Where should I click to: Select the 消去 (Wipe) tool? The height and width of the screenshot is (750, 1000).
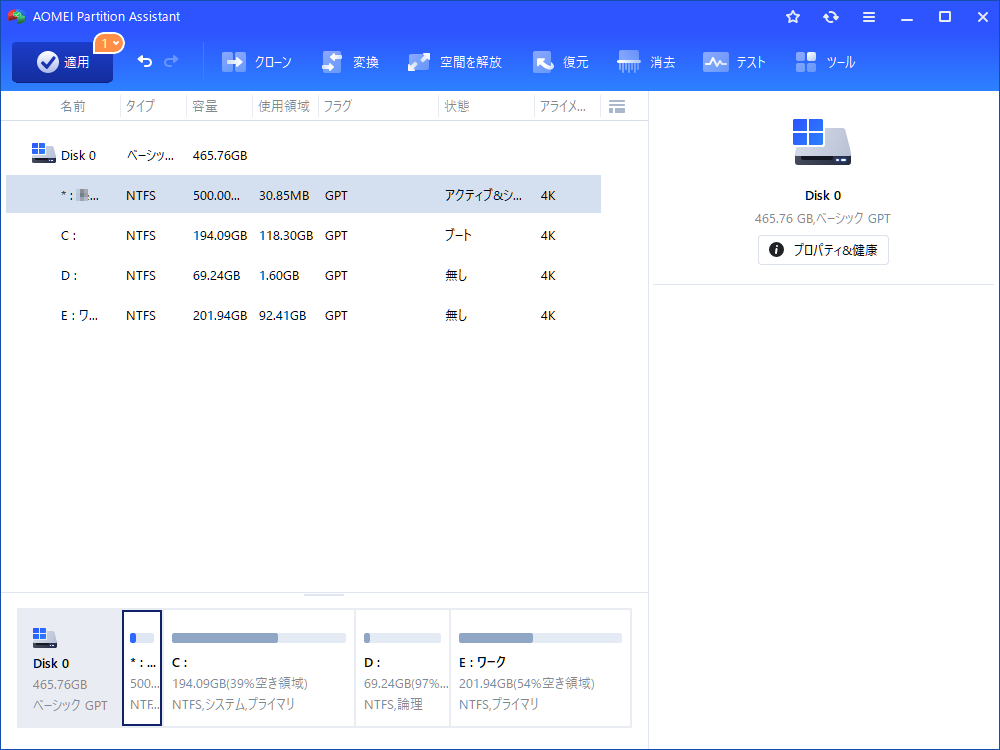pos(646,61)
